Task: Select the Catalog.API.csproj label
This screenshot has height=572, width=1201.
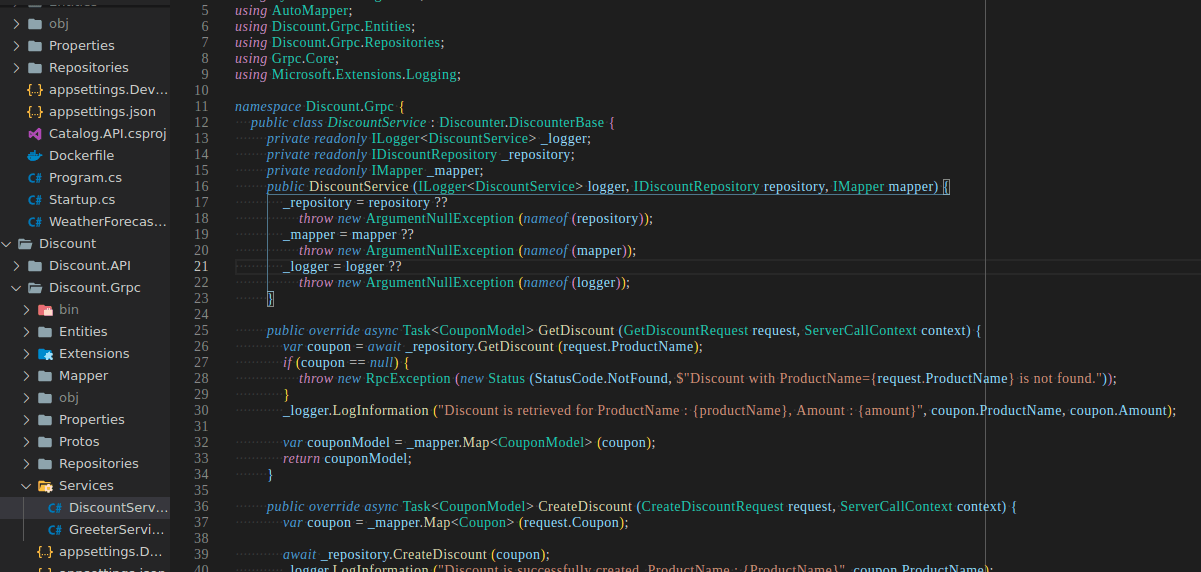Action: click(x=107, y=133)
